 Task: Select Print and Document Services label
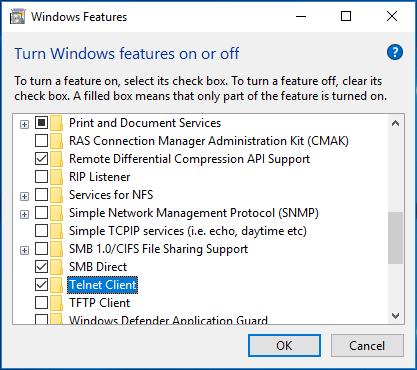(145, 123)
